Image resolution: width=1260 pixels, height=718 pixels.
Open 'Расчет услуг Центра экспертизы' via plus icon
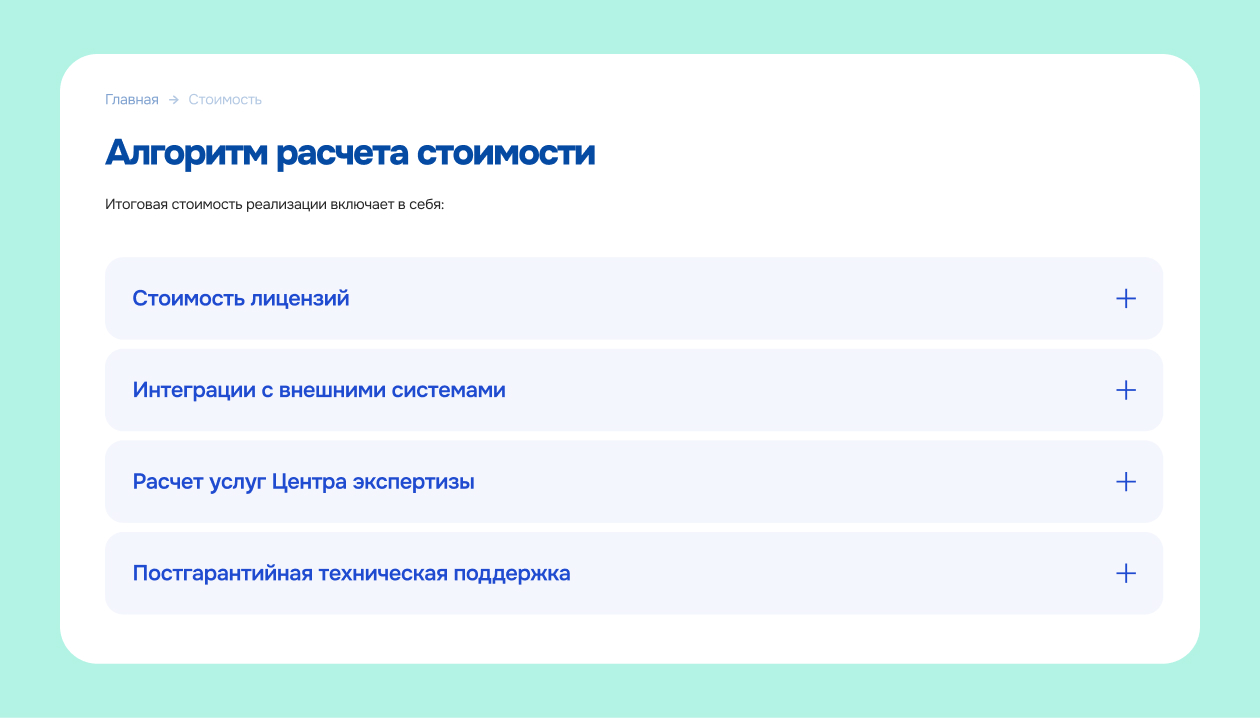coord(1126,482)
